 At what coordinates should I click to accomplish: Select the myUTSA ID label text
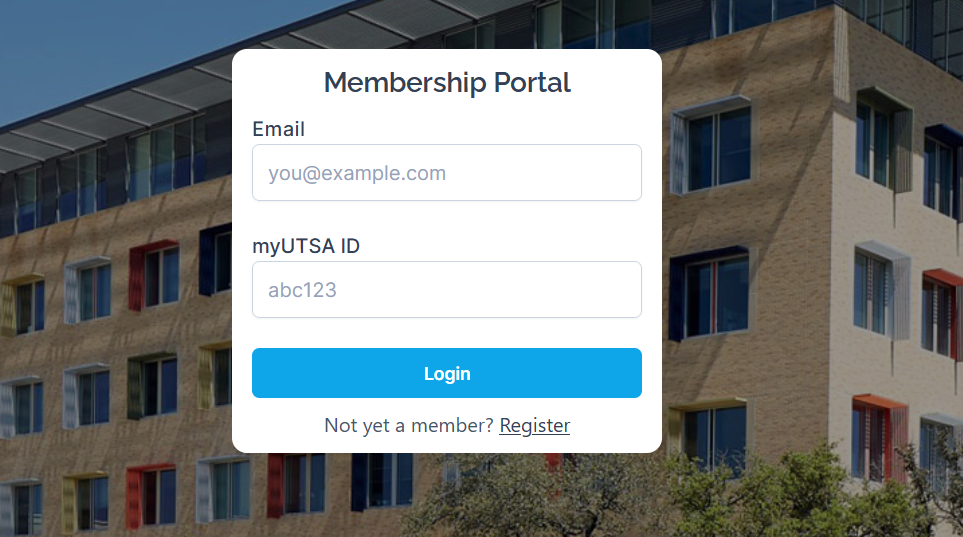pyautogui.click(x=305, y=246)
